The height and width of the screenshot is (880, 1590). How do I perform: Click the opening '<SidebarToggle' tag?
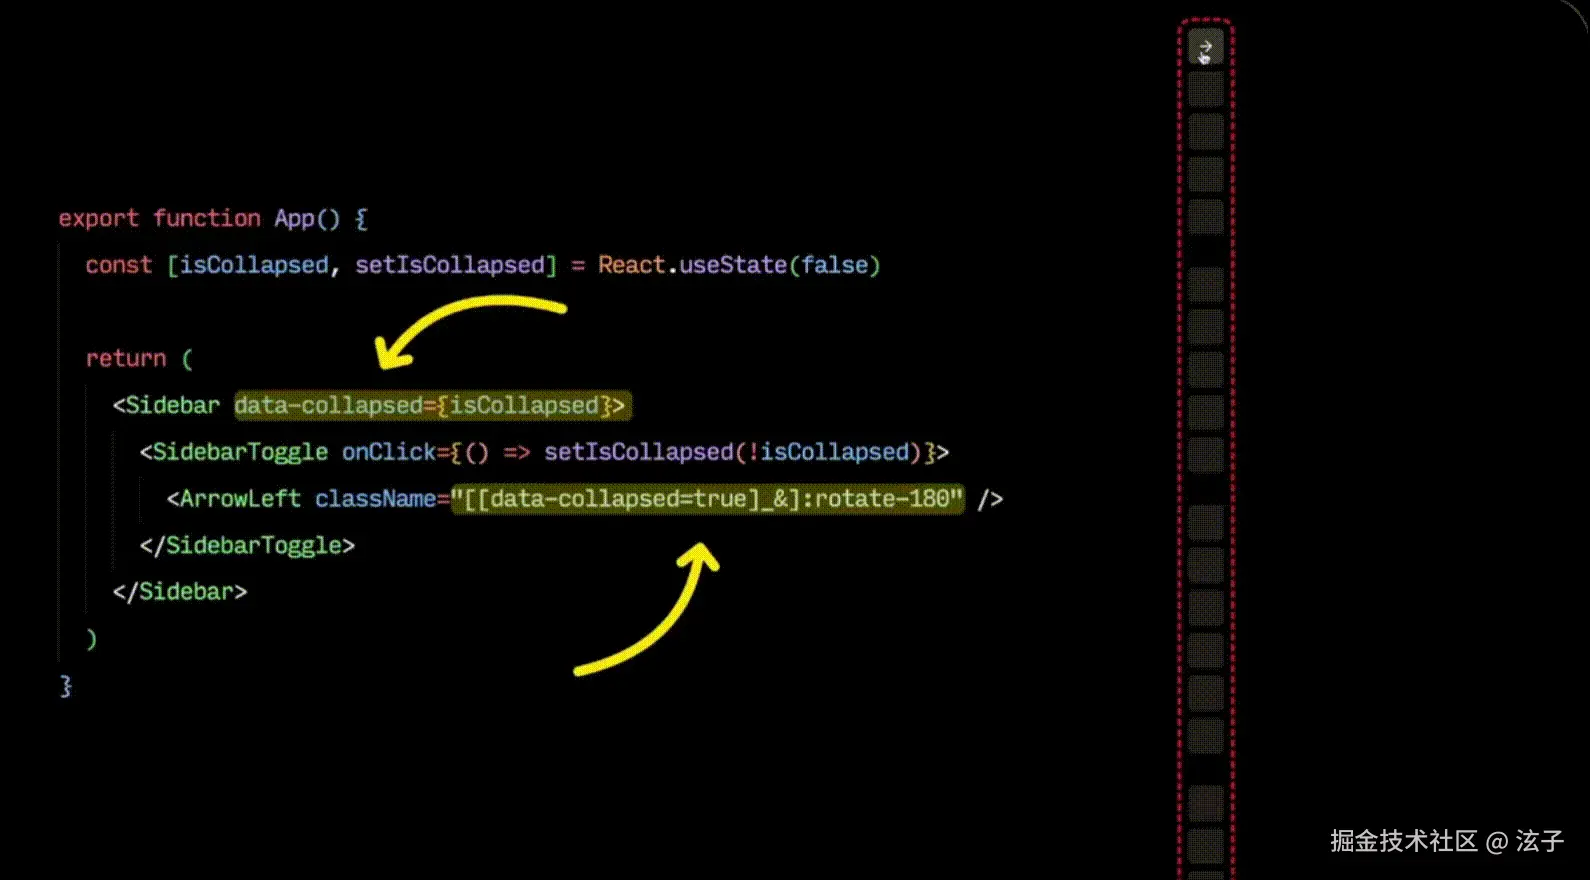234,452
